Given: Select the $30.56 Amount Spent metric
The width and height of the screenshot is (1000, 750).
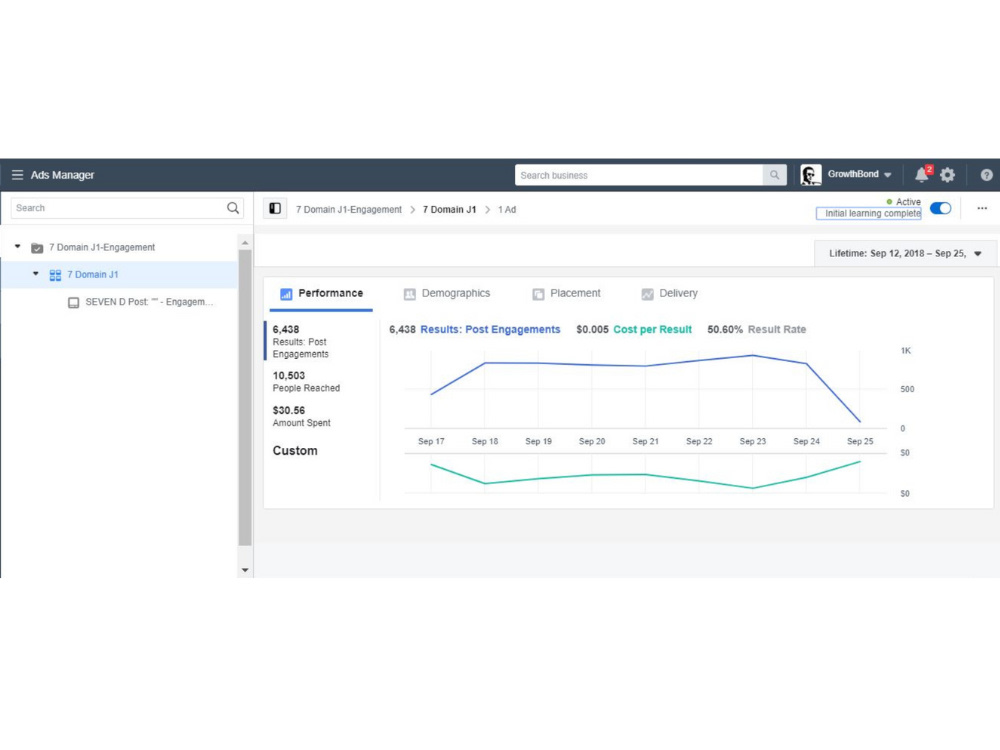Looking at the screenshot, I should coord(302,416).
